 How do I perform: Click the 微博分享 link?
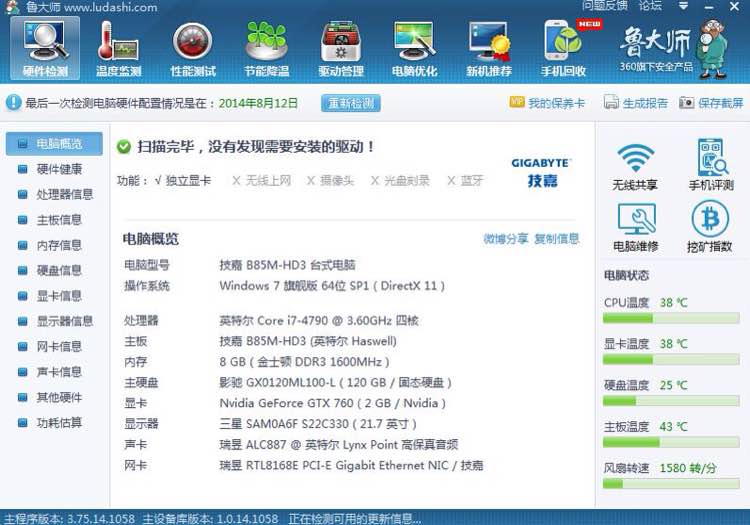tap(506, 238)
